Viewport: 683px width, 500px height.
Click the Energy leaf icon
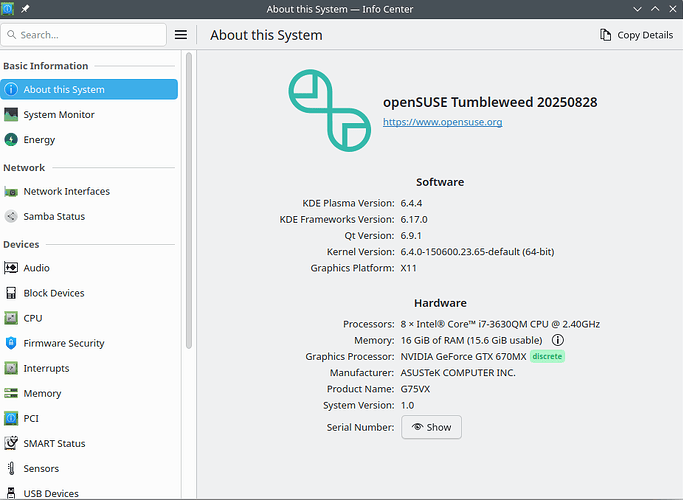[x=11, y=140]
